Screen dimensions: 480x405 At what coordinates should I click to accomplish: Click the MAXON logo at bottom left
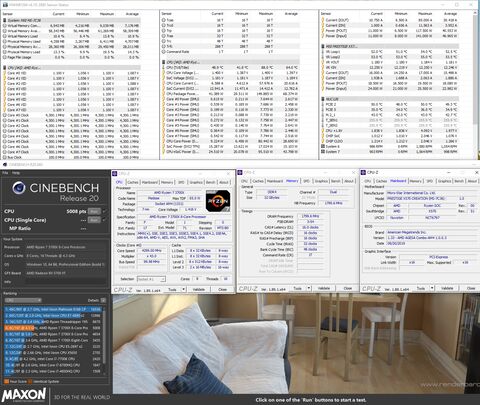coord(24,395)
